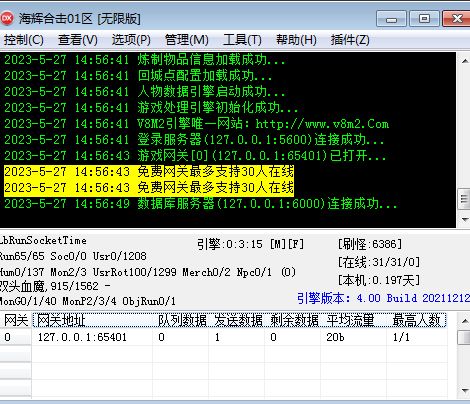
Task: Click gateway table scrollbar up arrow
Action: 464,321
